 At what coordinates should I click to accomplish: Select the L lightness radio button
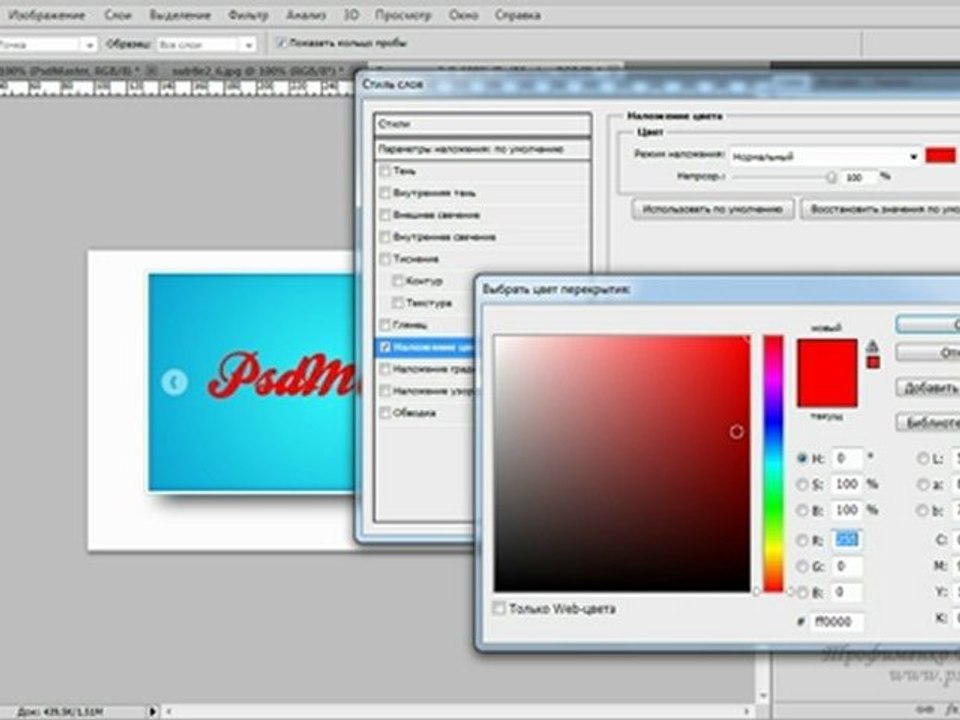(923, 458)
